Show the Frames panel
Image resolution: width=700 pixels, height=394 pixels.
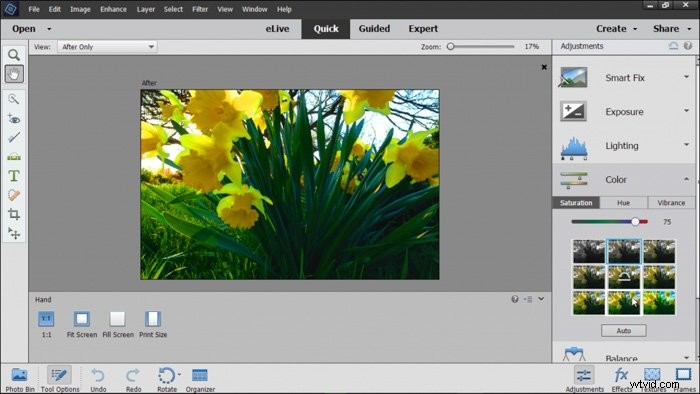[683, 379]
